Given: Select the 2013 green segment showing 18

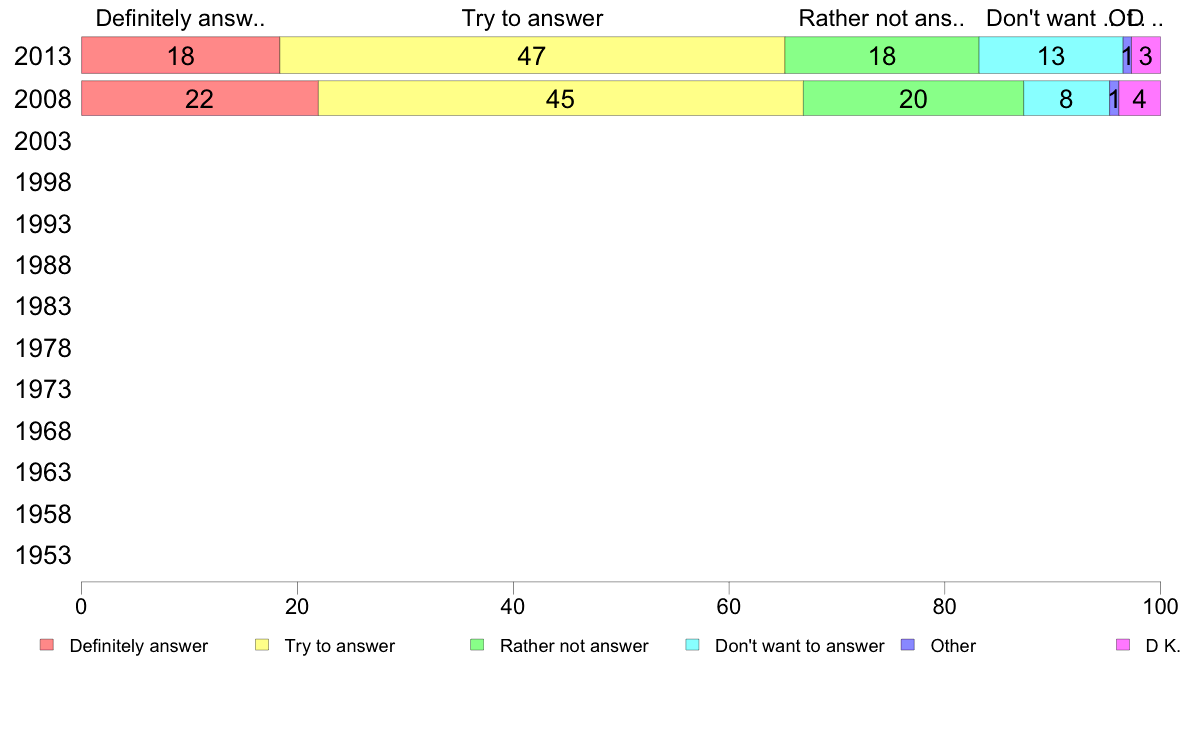Looking at the screenshot, I should click(882, 55).
